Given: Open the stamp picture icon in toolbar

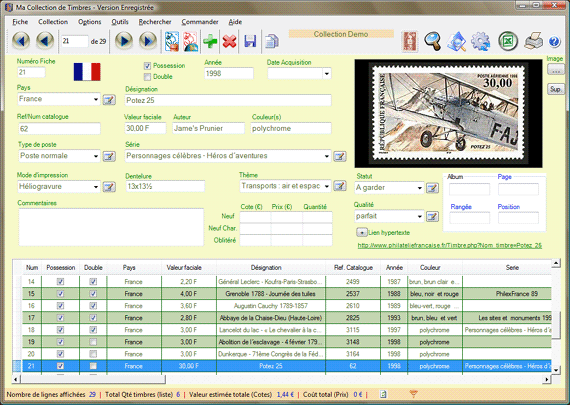Looking at the screenshot, I should pyautogui.click(x=410, y=41).
